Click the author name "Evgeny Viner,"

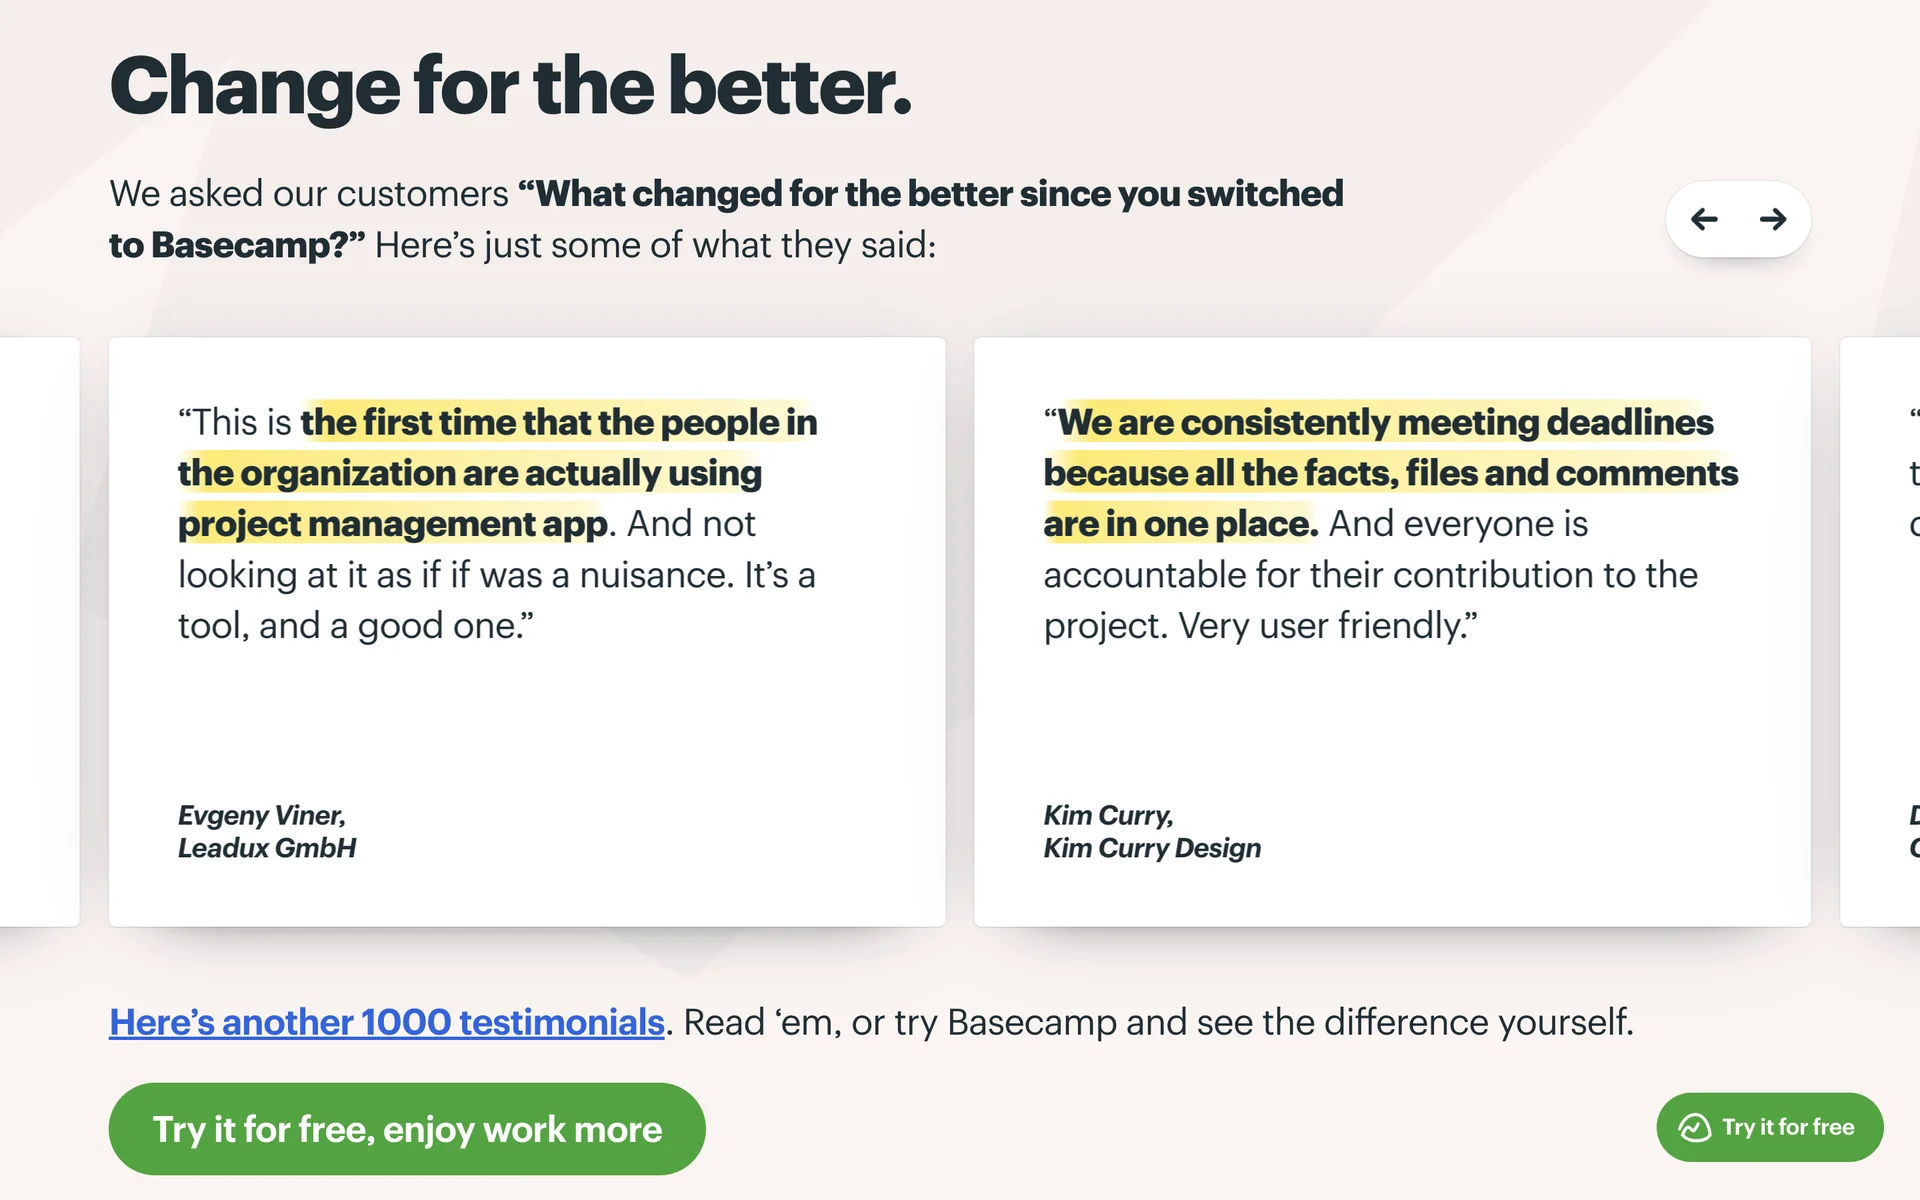(x=262, y=815)
